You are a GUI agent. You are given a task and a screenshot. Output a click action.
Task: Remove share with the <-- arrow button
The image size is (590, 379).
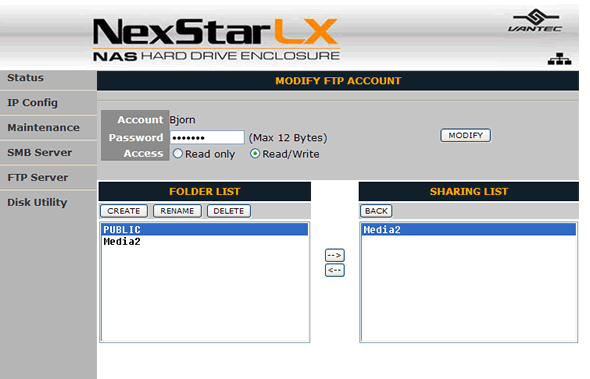(x=335, y=270)
